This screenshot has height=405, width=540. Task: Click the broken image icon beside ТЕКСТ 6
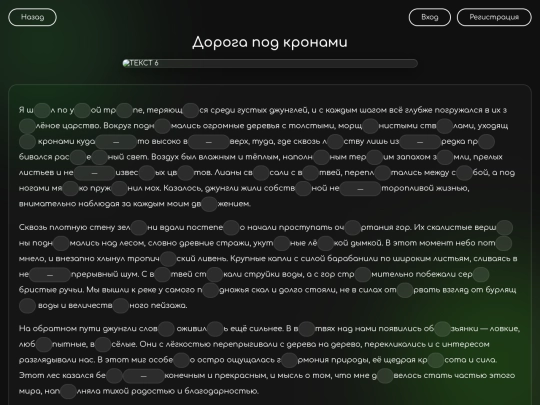(126, 63)
